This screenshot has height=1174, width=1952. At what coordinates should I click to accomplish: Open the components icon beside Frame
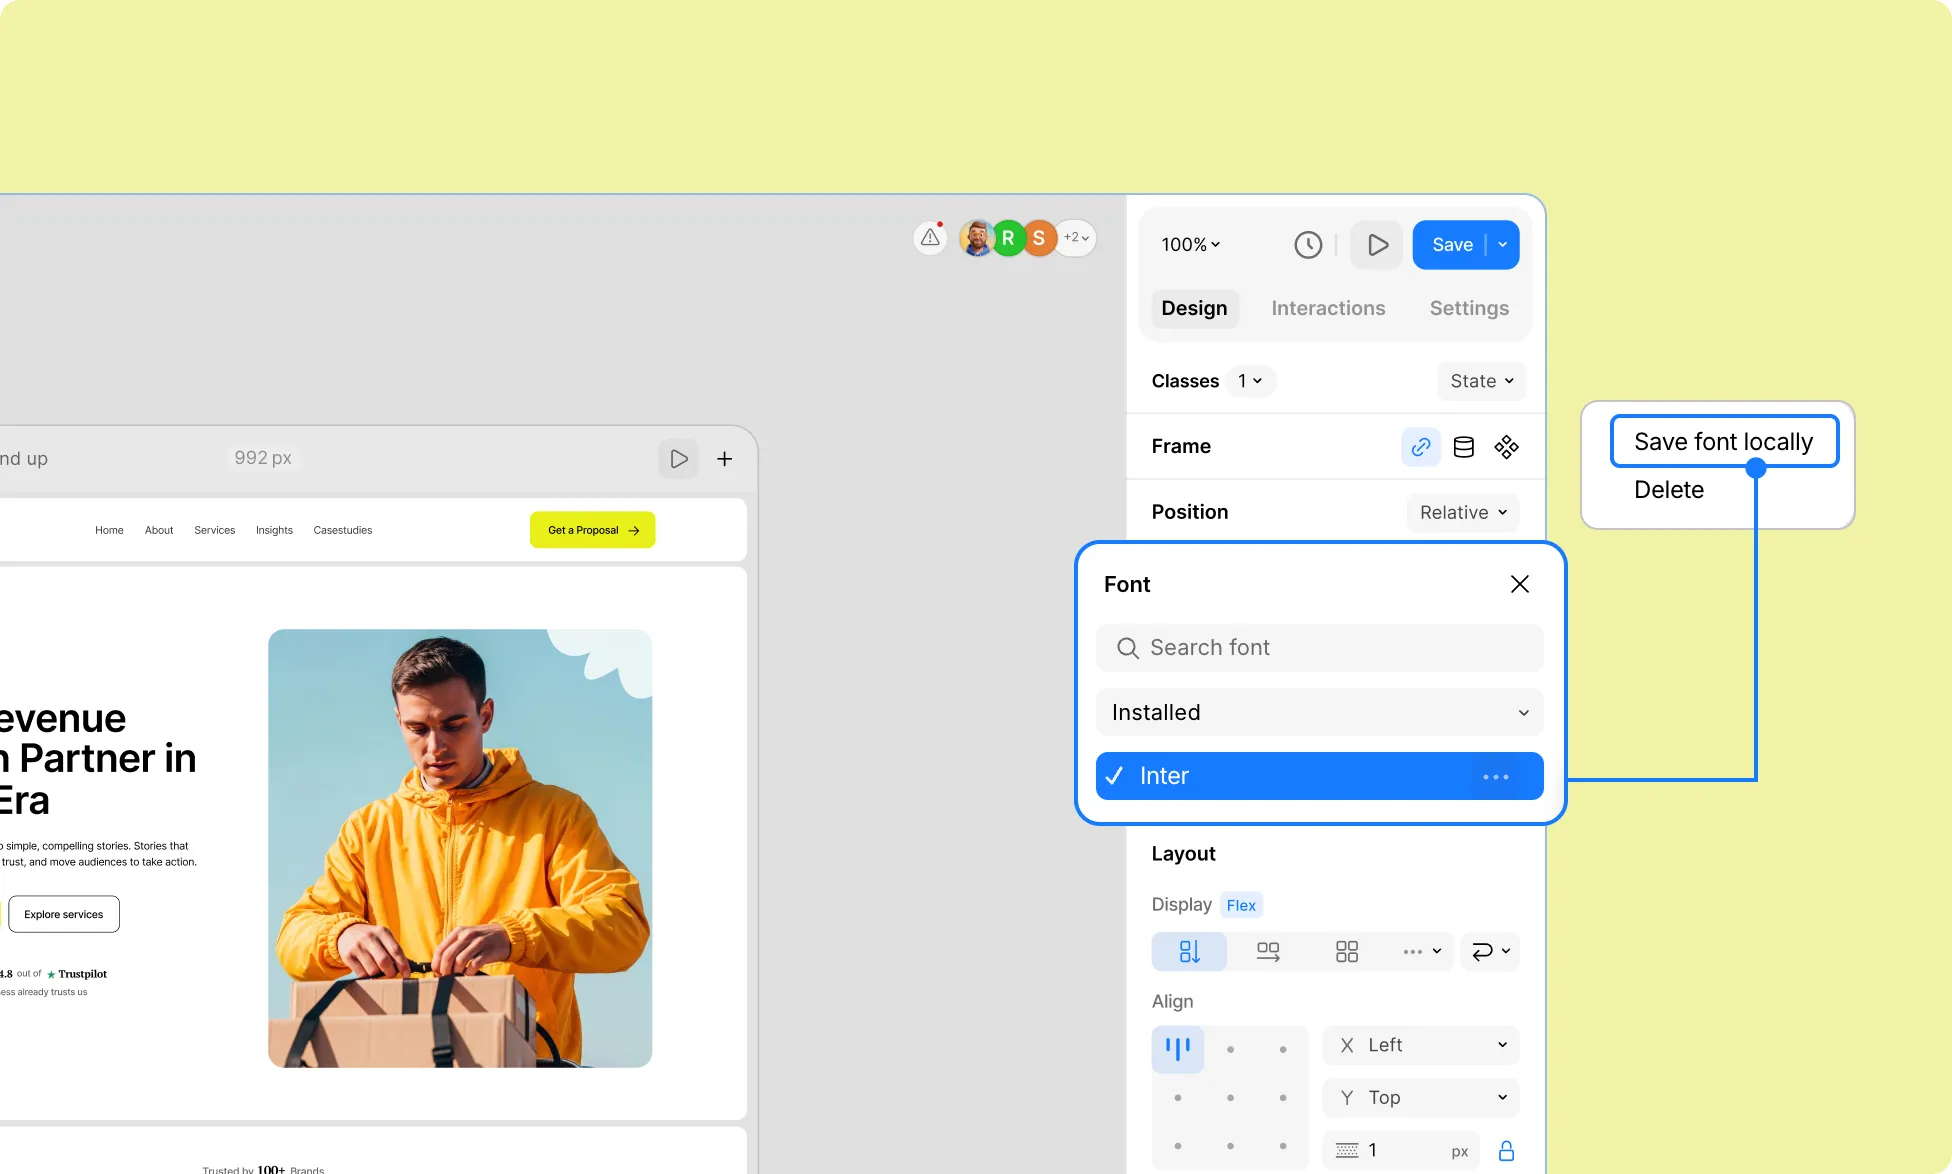coord(1506,447)
